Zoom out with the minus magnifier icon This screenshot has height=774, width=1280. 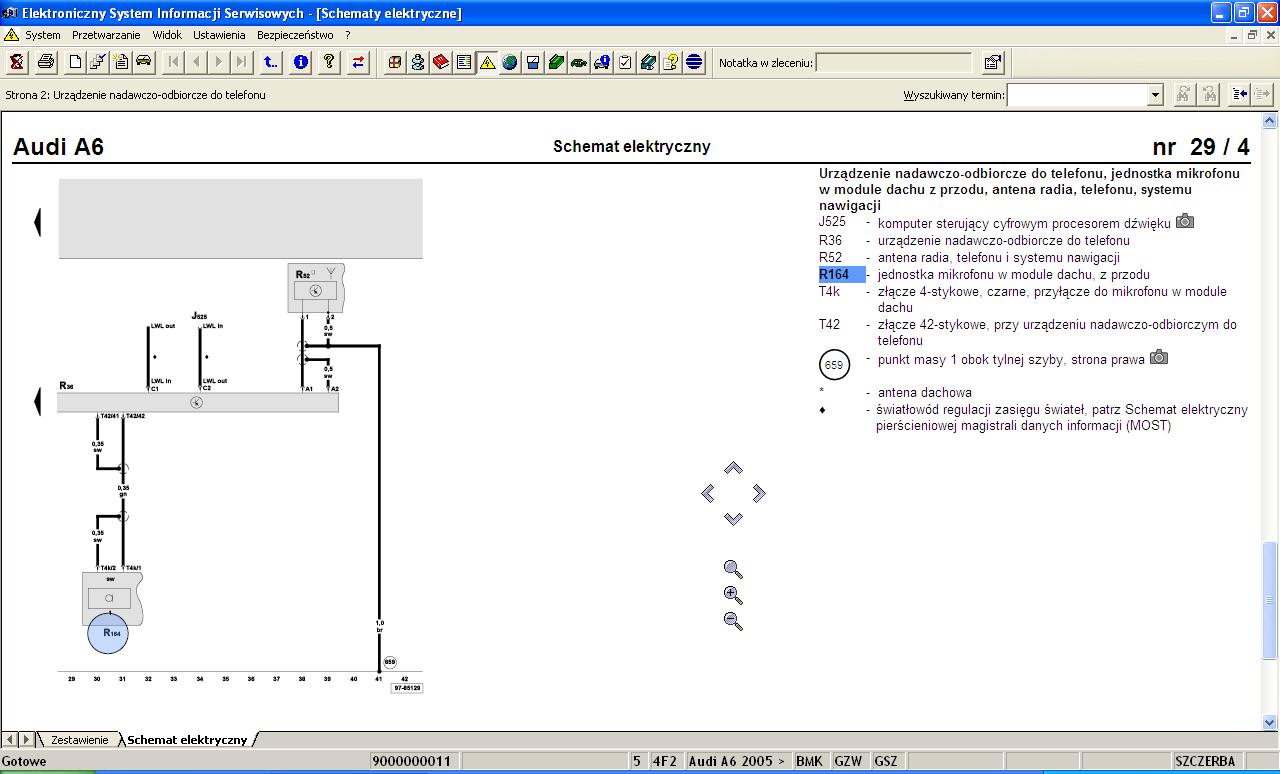(x=733, y=621)
